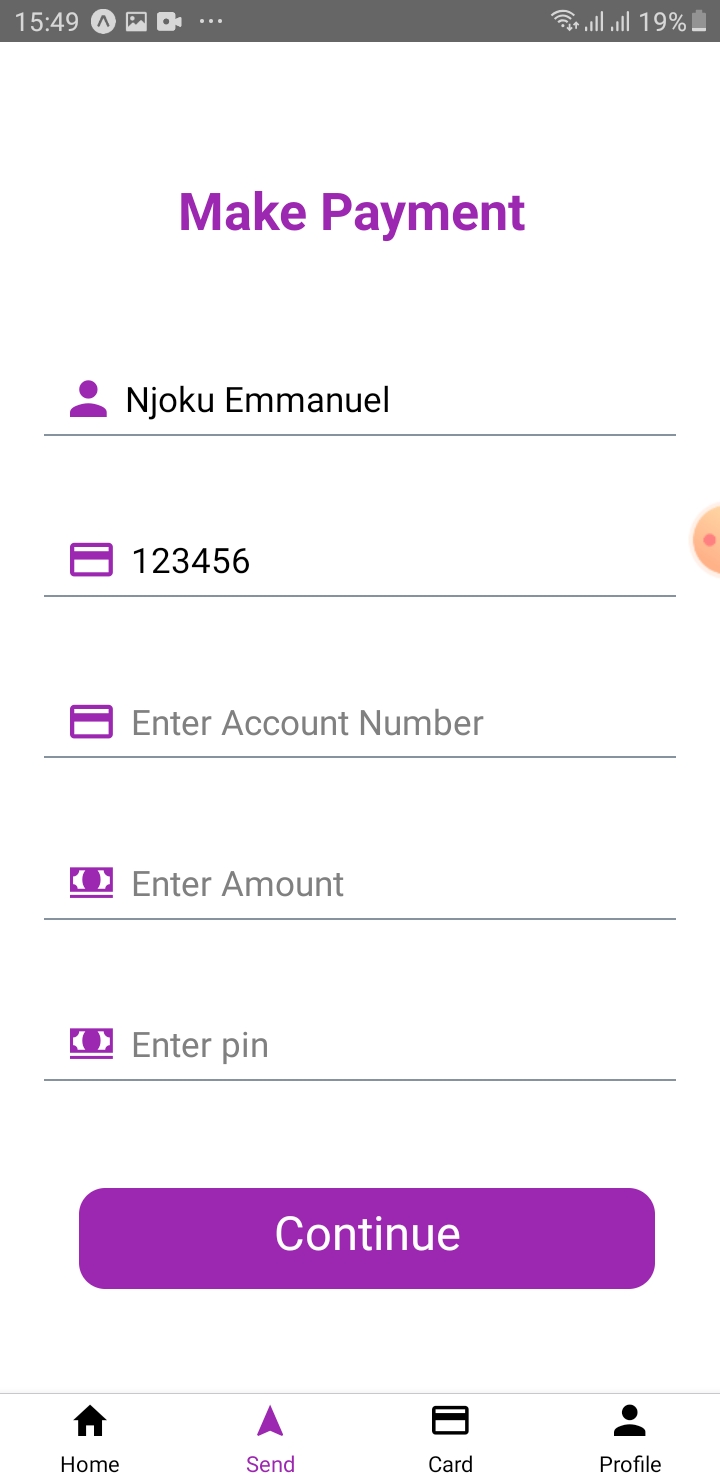Open the Home tab label

coord(90,1464)
